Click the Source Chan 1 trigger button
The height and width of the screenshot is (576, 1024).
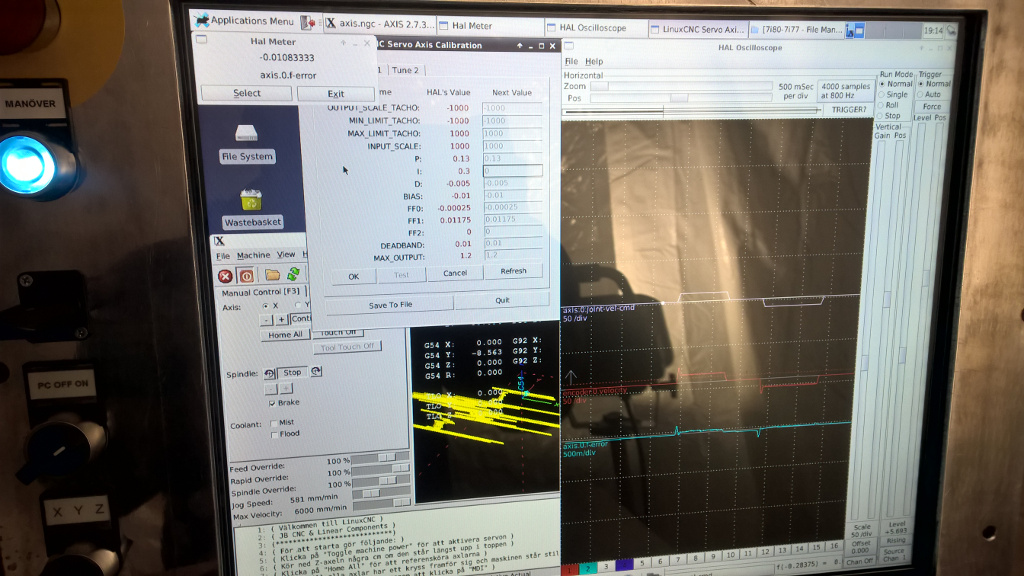tap(894, 555)
